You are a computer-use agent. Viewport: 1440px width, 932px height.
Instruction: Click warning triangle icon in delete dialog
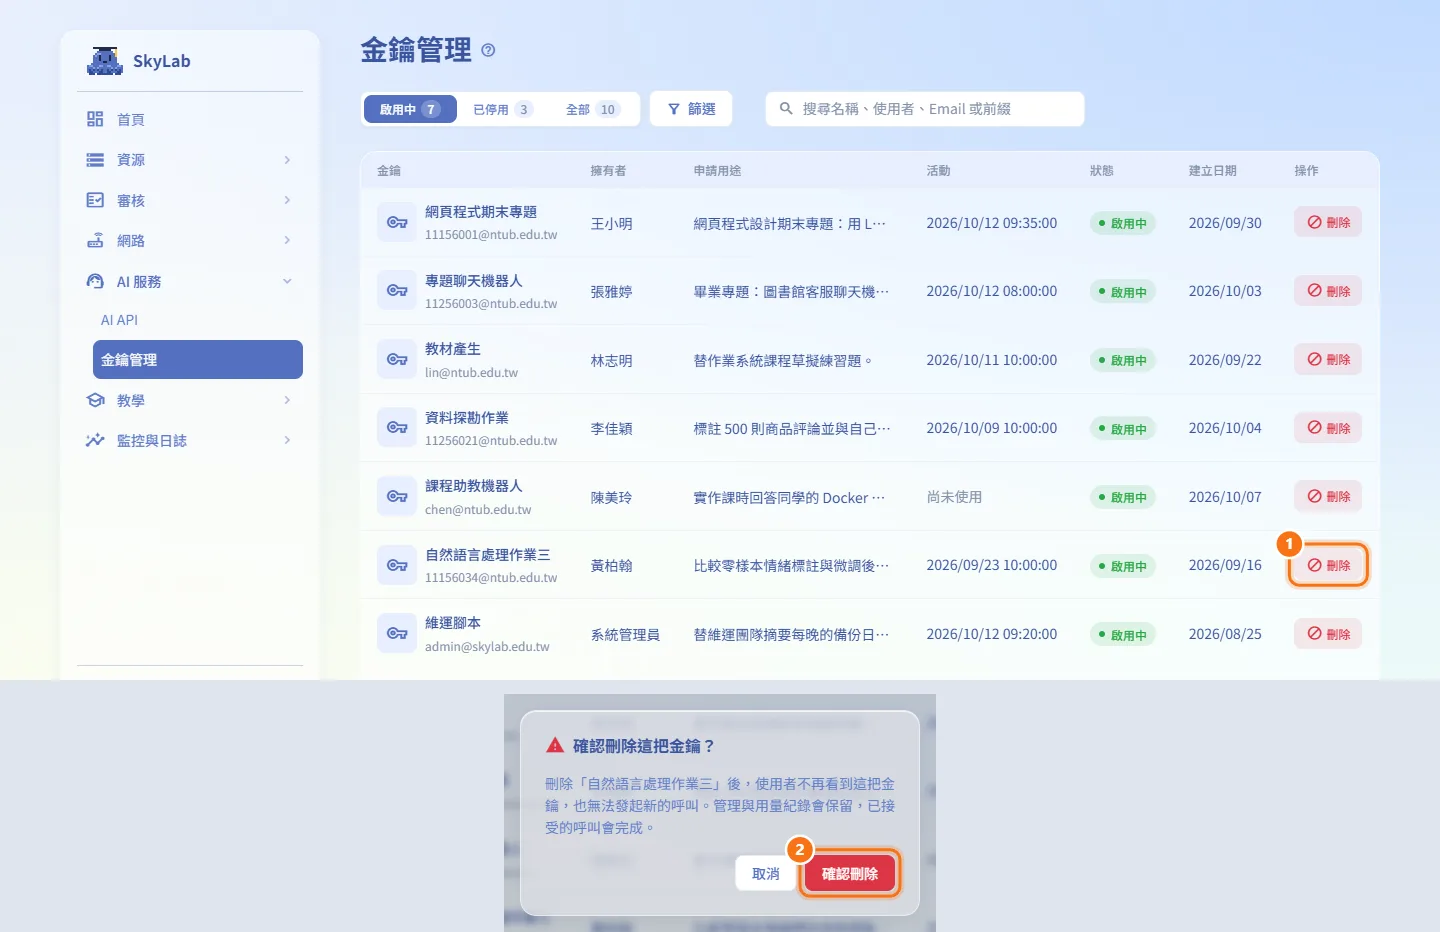coord(555,746)
